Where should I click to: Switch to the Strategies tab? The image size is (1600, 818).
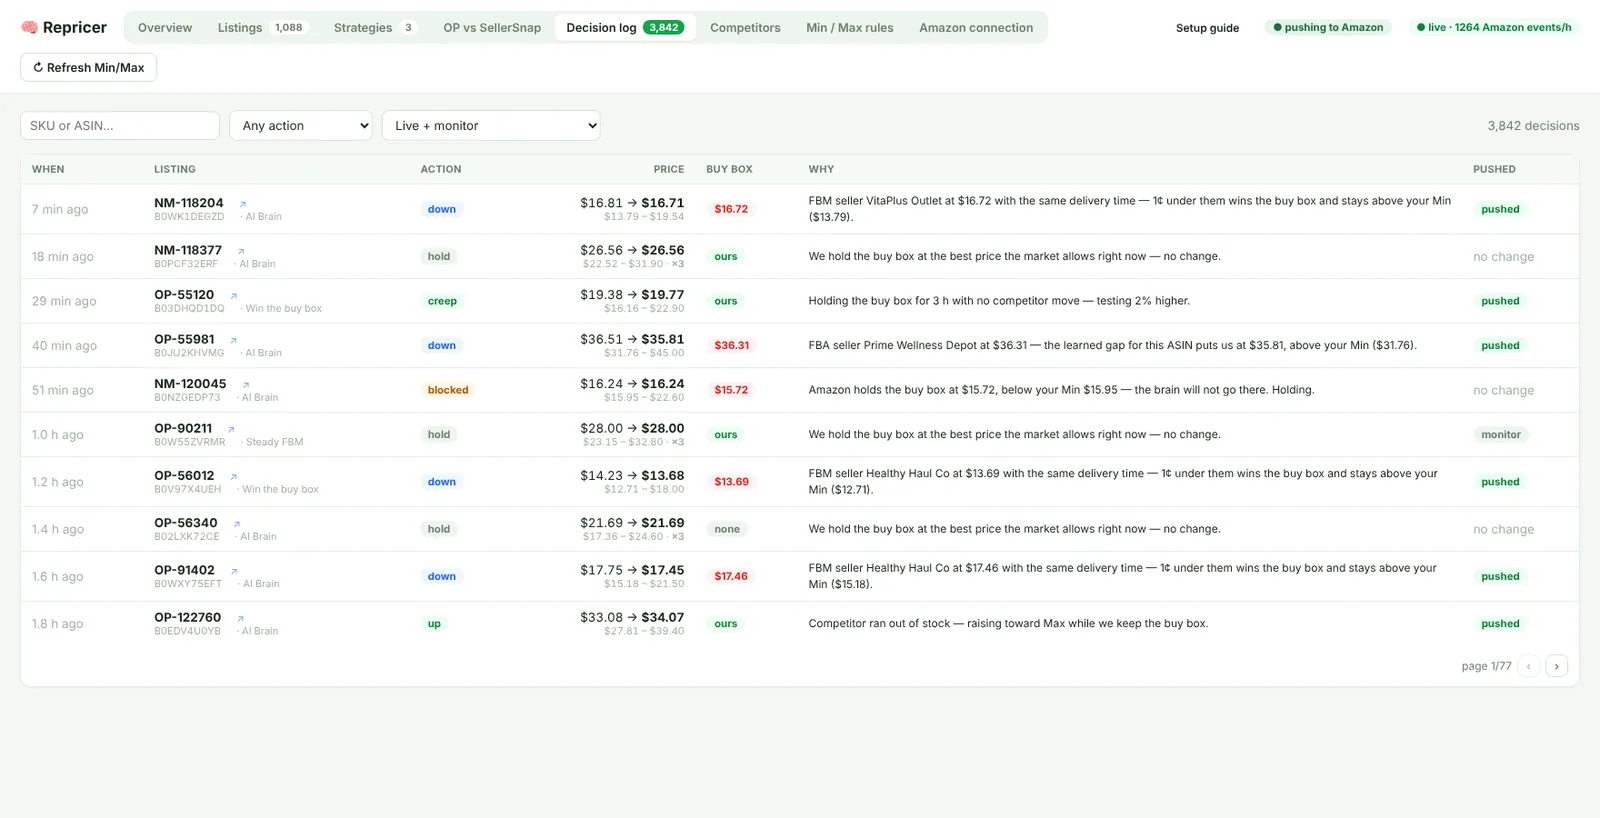click(x=374, y=28)
